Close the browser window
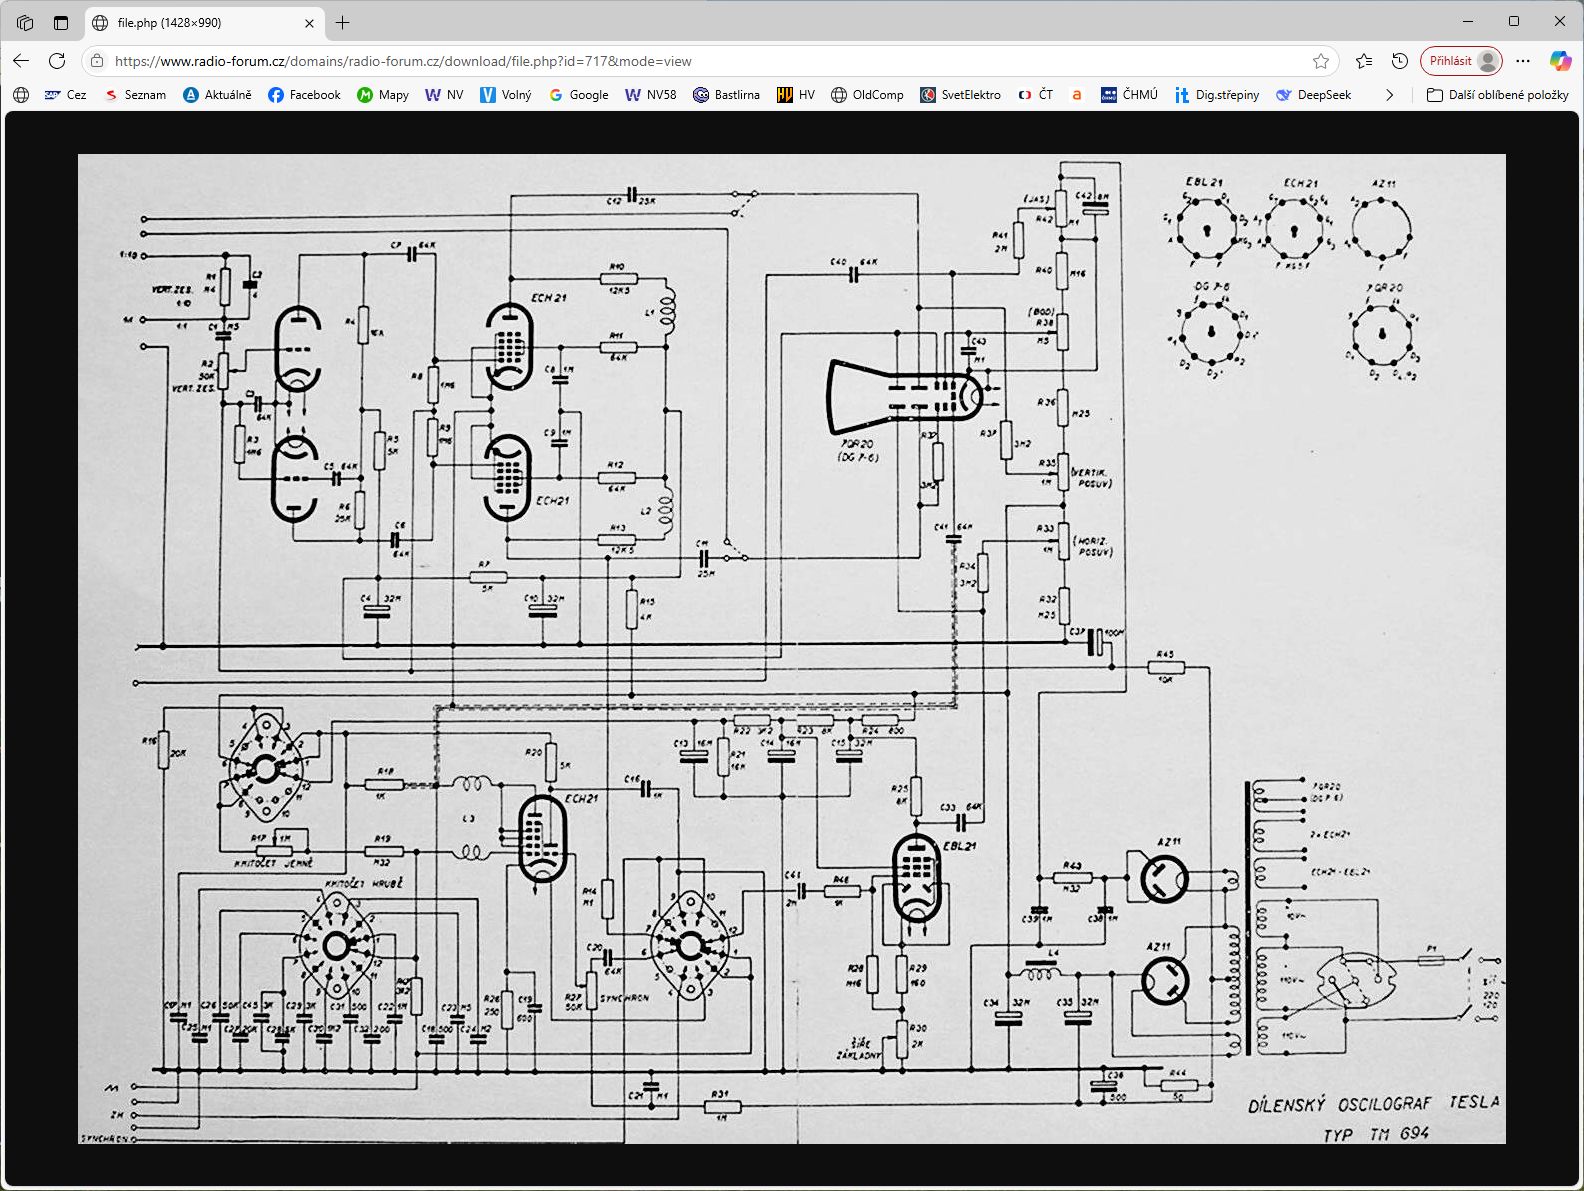The width and height of the screenshot is (1584, 1191). pyautogui.click(x=1560, y=21)
